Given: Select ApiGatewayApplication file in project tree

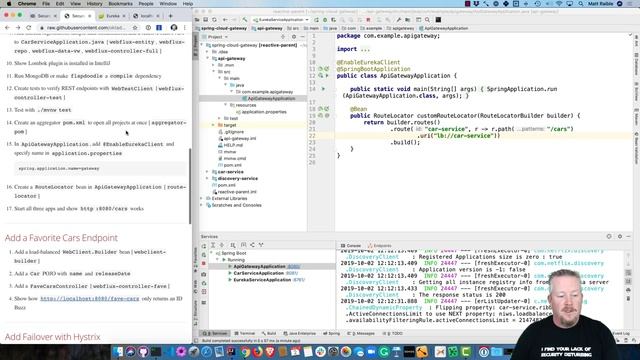Looking at the screenshot, I should tap(268, 98).
